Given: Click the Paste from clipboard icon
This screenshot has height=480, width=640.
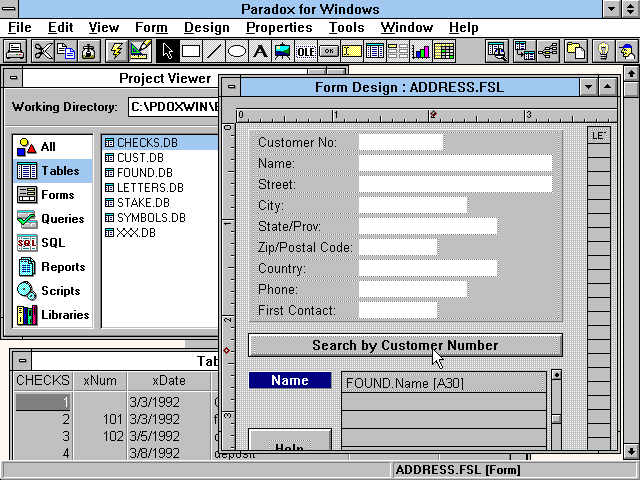Looking at the screenshot, I should coord(89,51).
